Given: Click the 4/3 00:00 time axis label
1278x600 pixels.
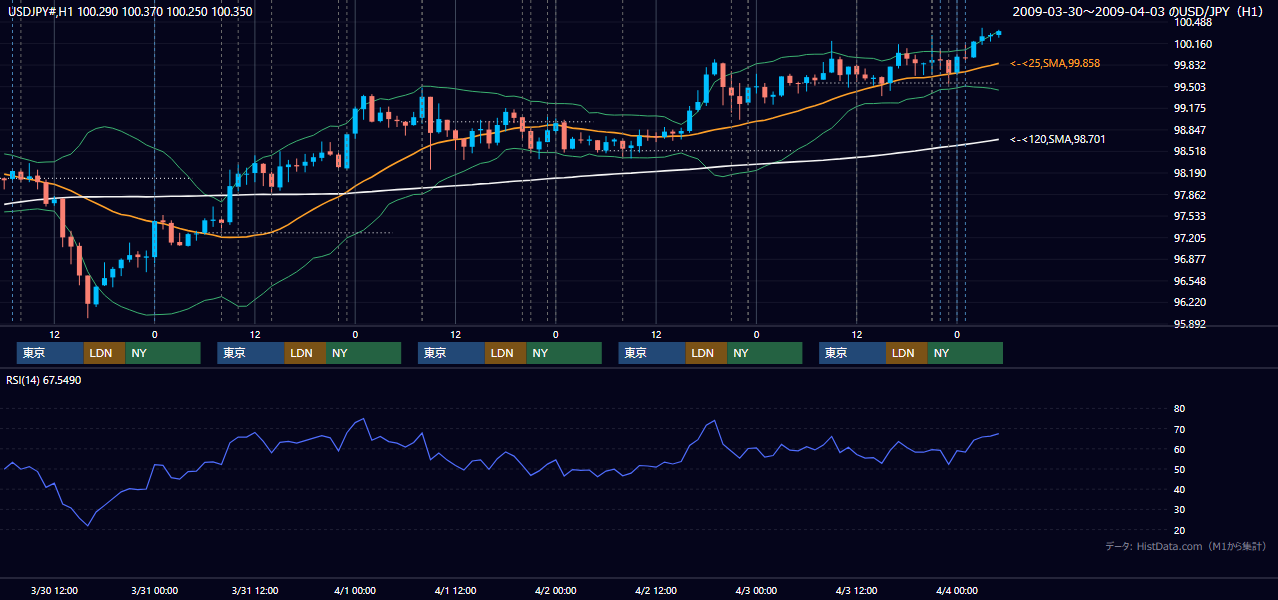Looking at the screenshot, I should [x=756, y=590].
